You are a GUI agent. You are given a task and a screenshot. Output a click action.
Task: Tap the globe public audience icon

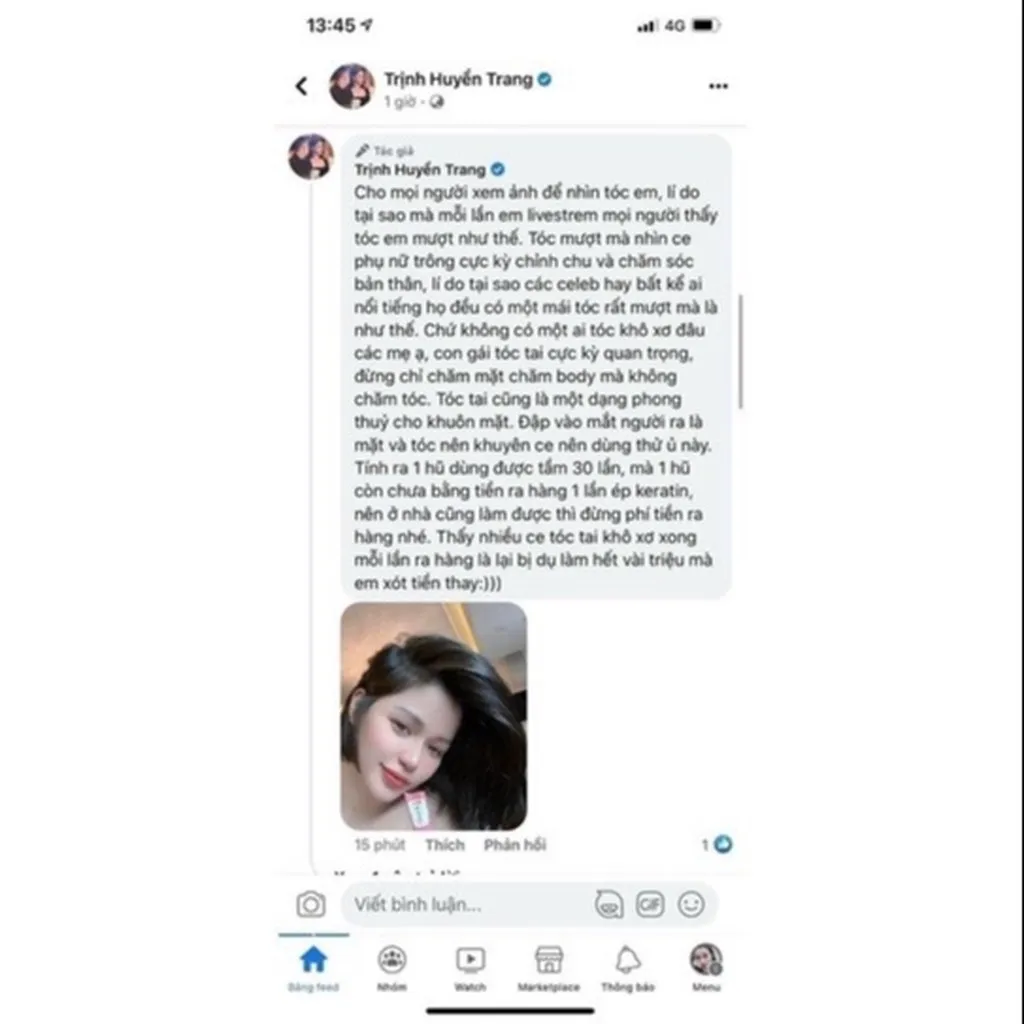[x=436, y=102]
